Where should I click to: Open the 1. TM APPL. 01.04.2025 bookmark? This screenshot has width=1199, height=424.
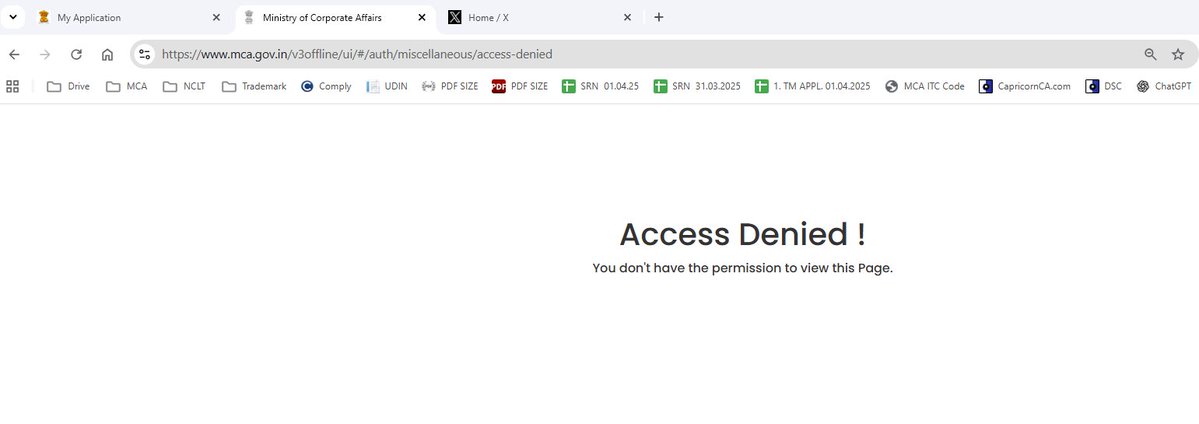(813, 86)
